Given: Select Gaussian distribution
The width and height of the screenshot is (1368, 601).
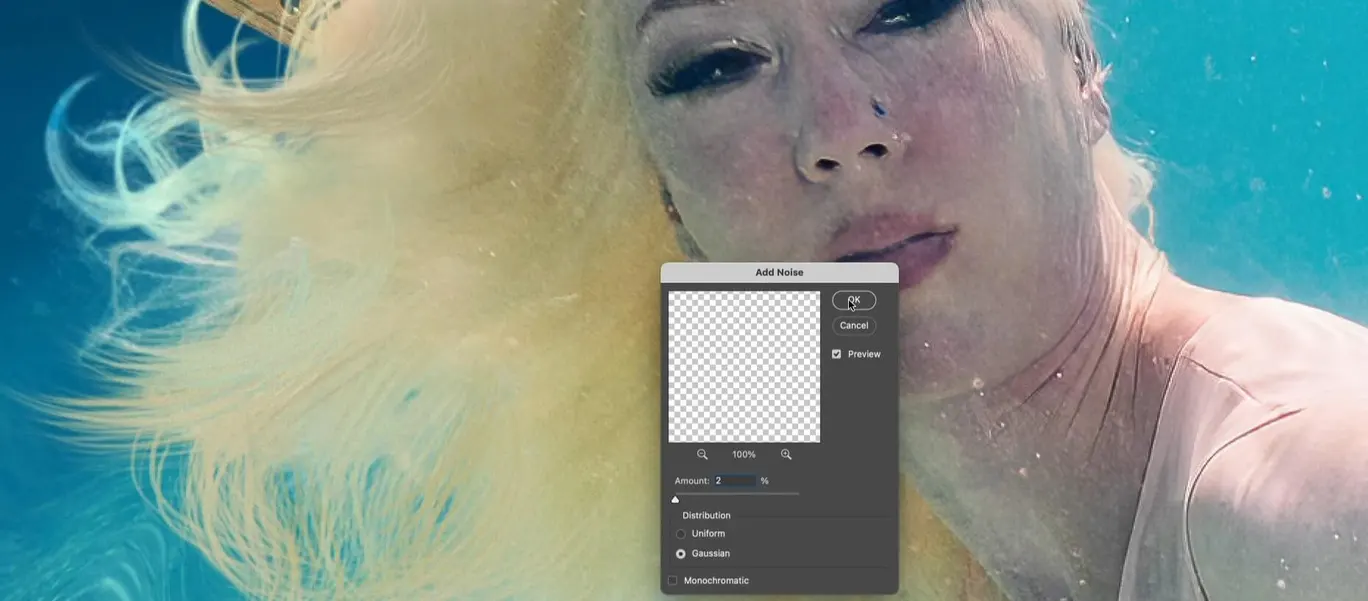Looking at the screenshot, I should pos(681,554).
